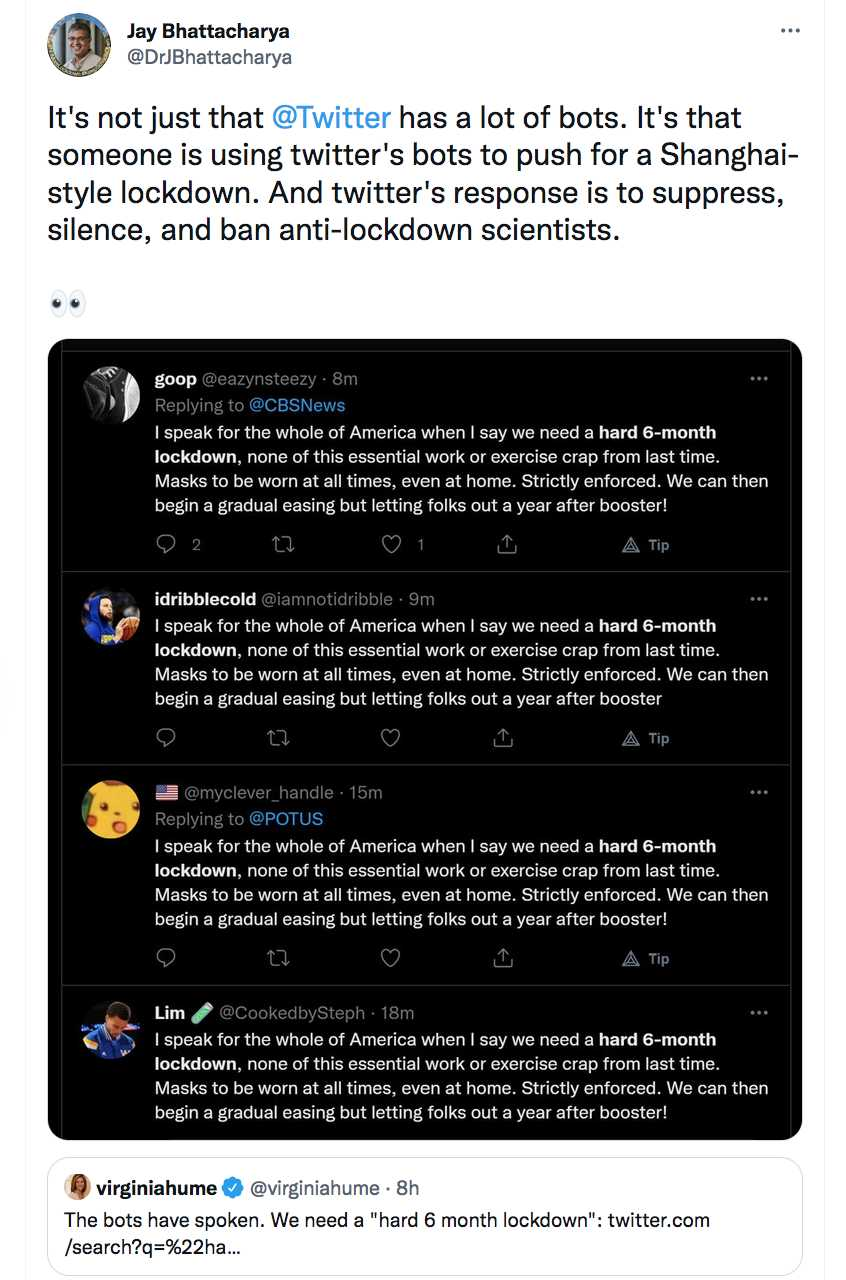The height and width of the screenshot is (1280, 846).
Task: Click reply icon under @myclever_handle tweet
Action: click(167, 958)
